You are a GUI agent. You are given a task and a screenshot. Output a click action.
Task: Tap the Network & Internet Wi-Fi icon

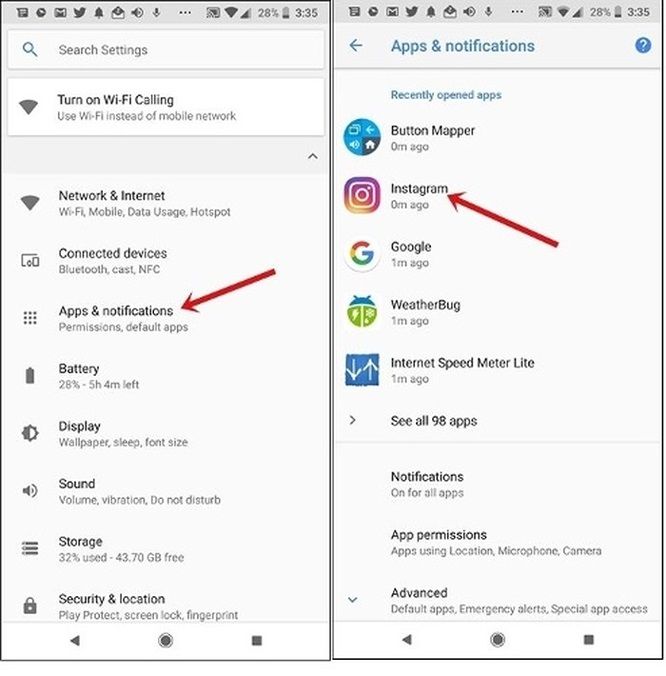tap(30, 202)
